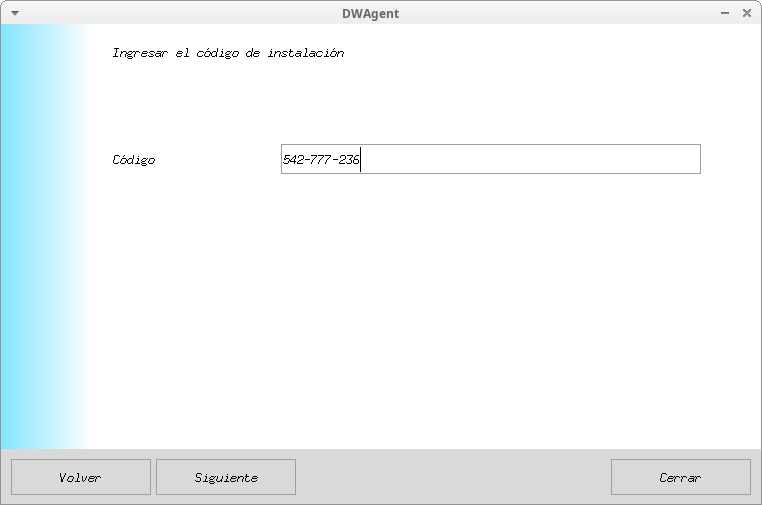Close the installer with Cerrar button

[x=680, y=477]
